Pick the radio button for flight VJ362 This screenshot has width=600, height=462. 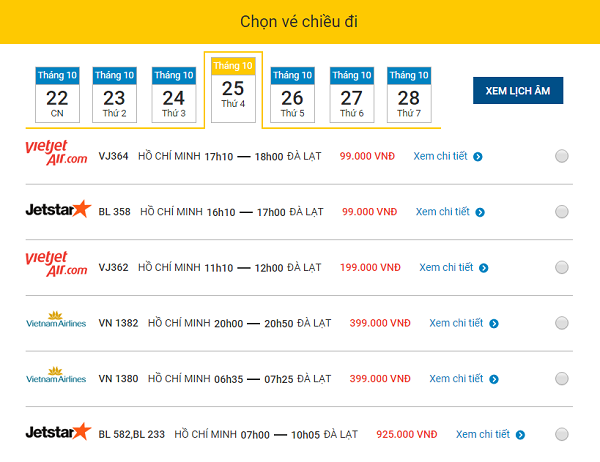pyautogui.click(x=562, y=268)
